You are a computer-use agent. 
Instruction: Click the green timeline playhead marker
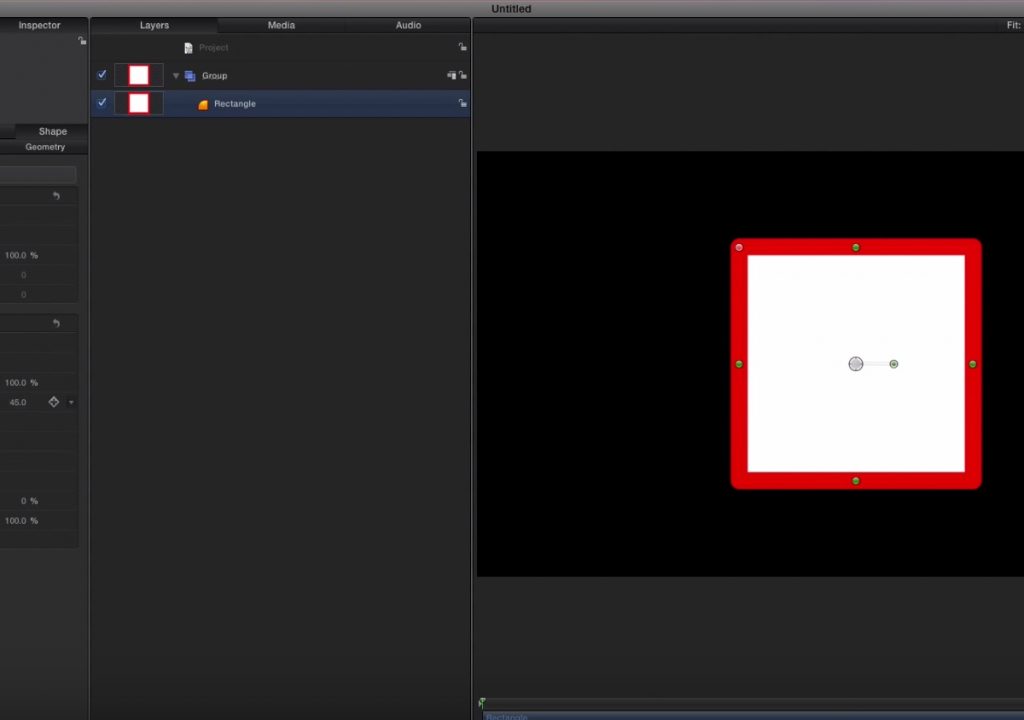coord(482,702)
